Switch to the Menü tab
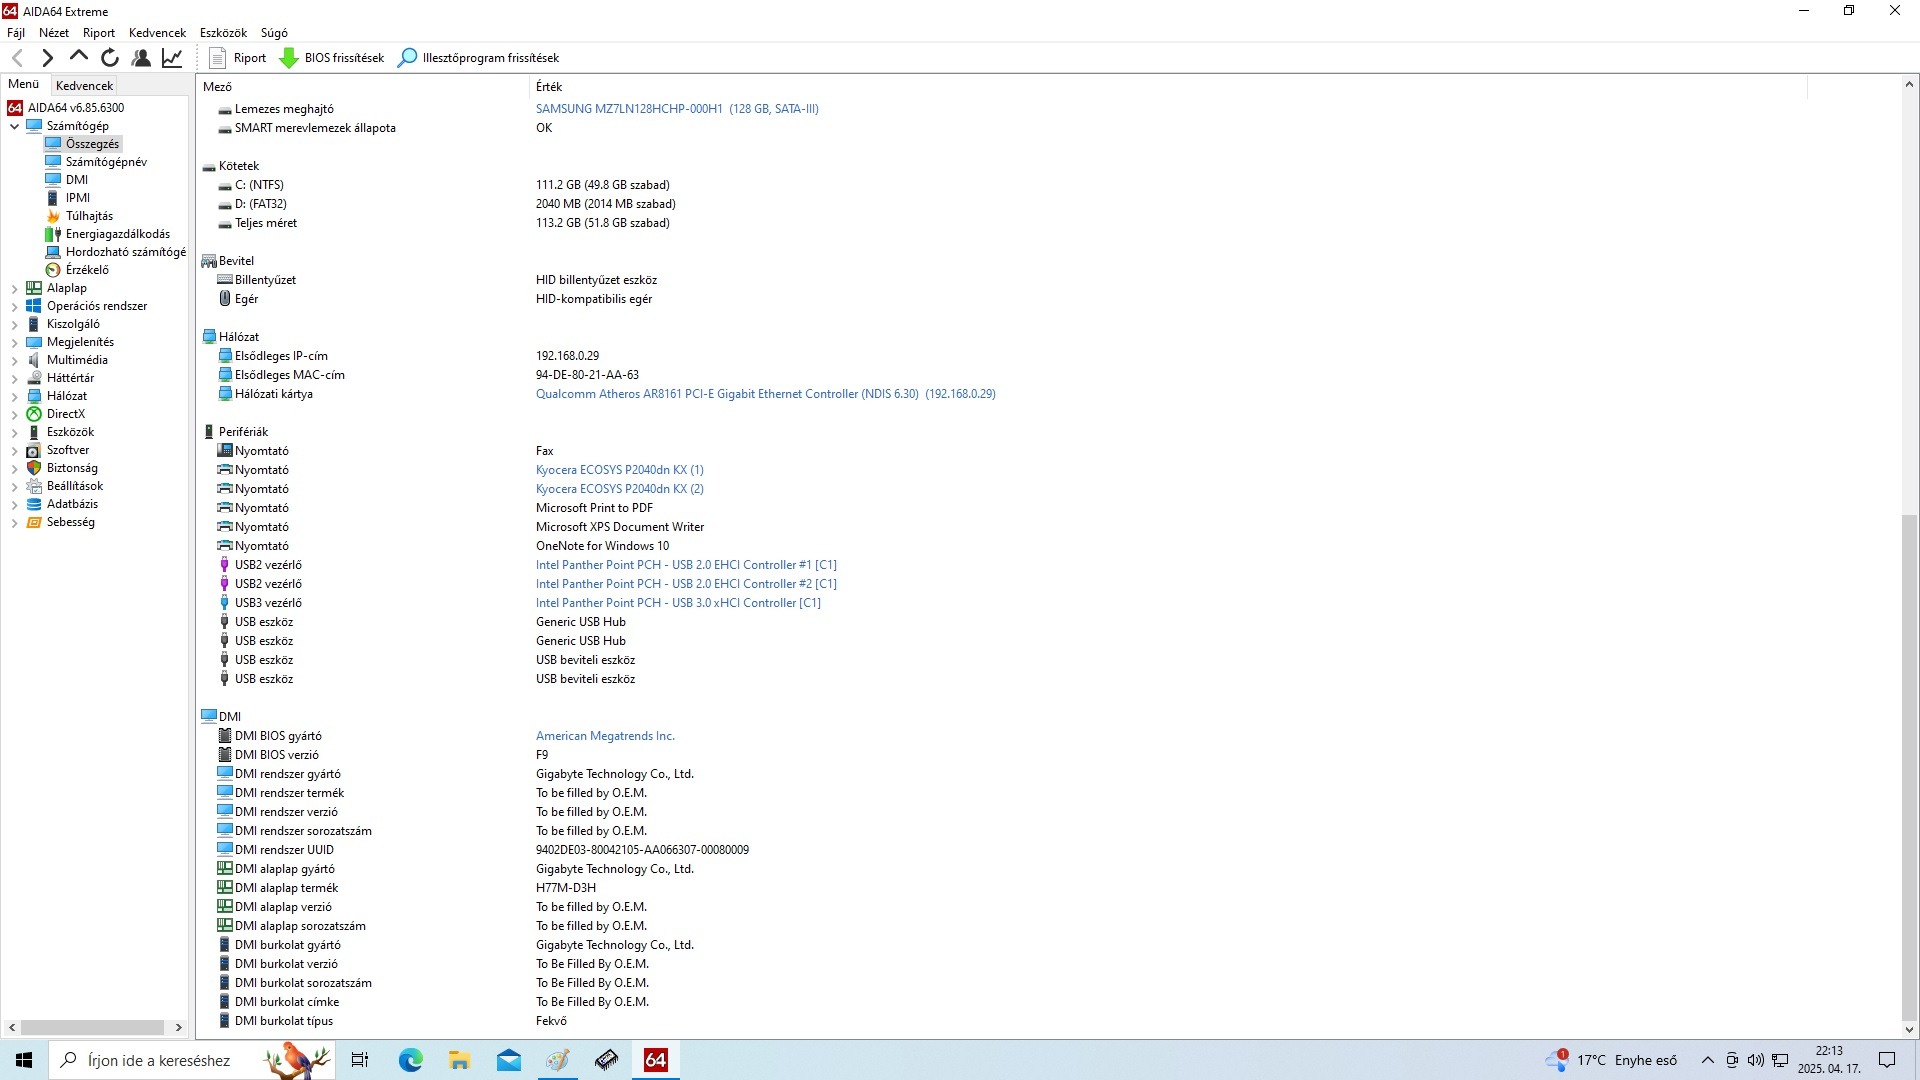1920x1080 pixels. (24, 85)
